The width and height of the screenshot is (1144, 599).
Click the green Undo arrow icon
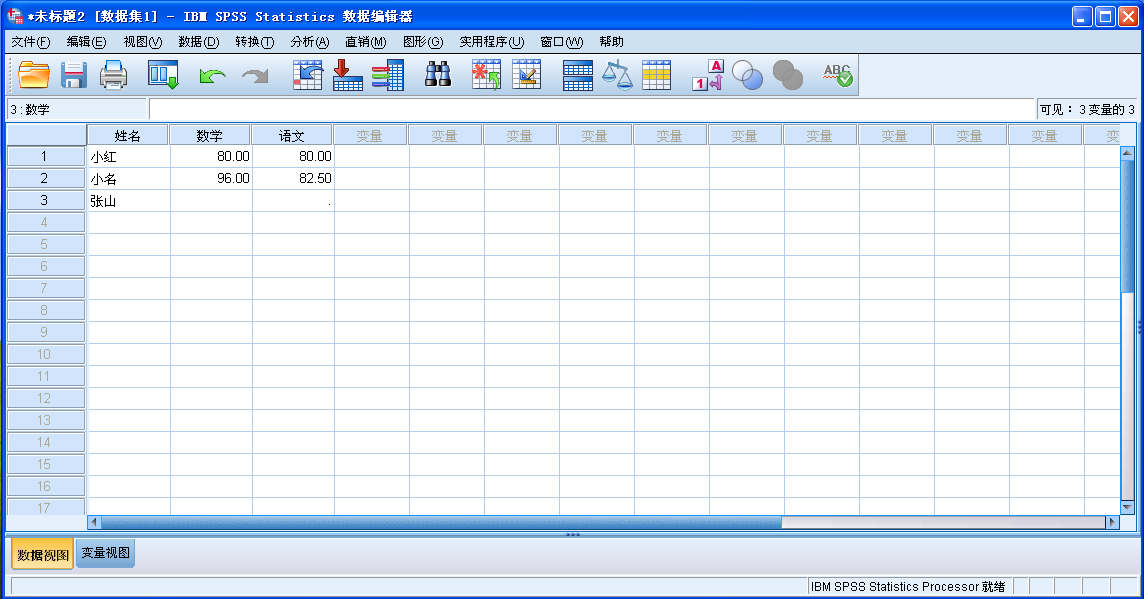coord(212,76)
